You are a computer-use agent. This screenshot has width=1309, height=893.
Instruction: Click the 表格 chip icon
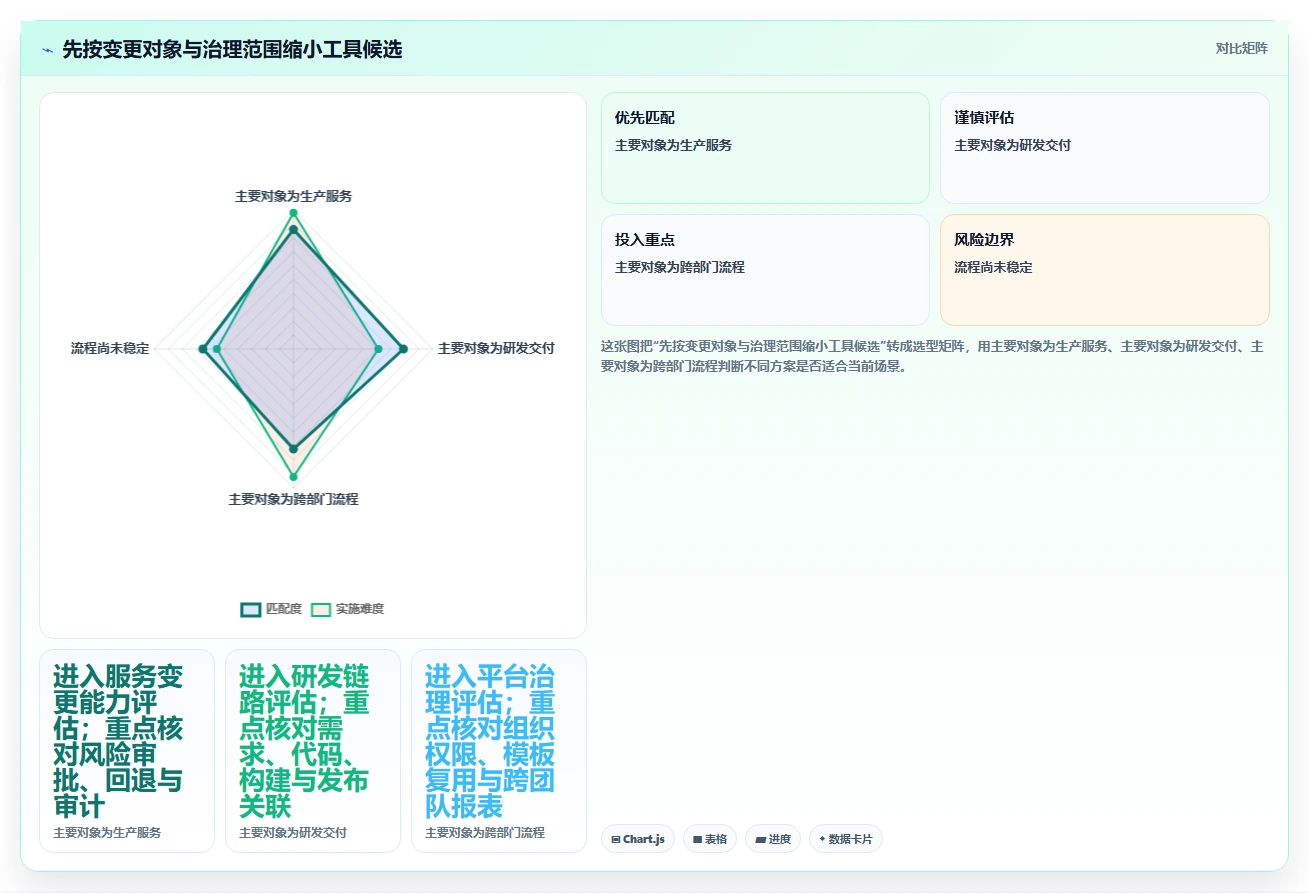coord(697,840)
